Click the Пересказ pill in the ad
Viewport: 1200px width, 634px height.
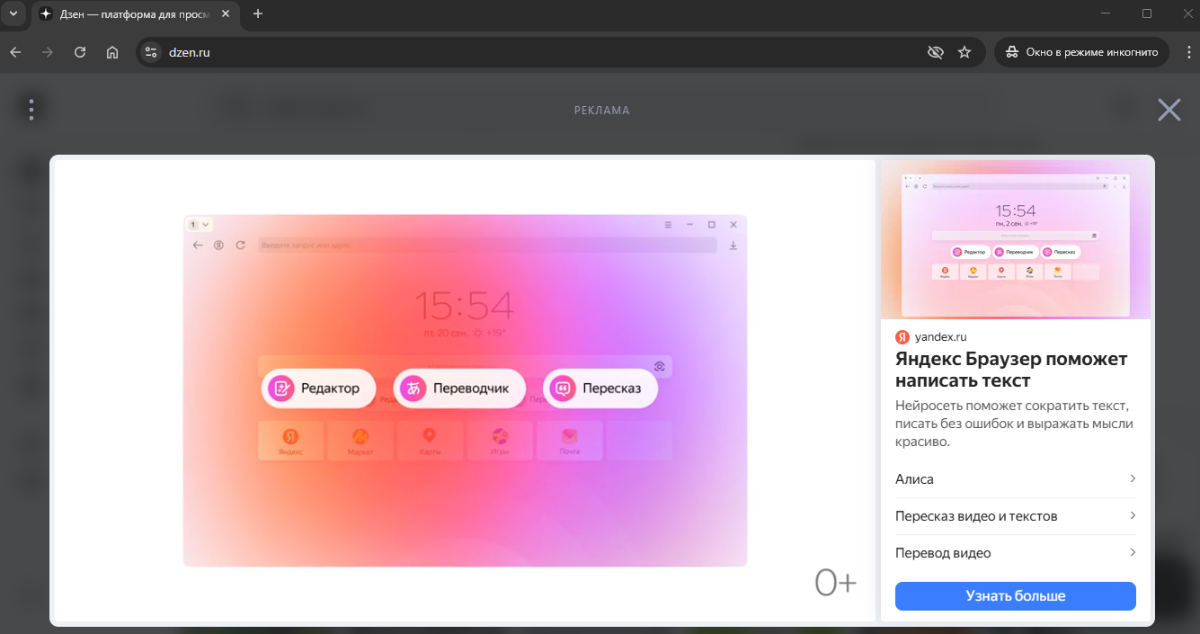[x=600, y=388]
